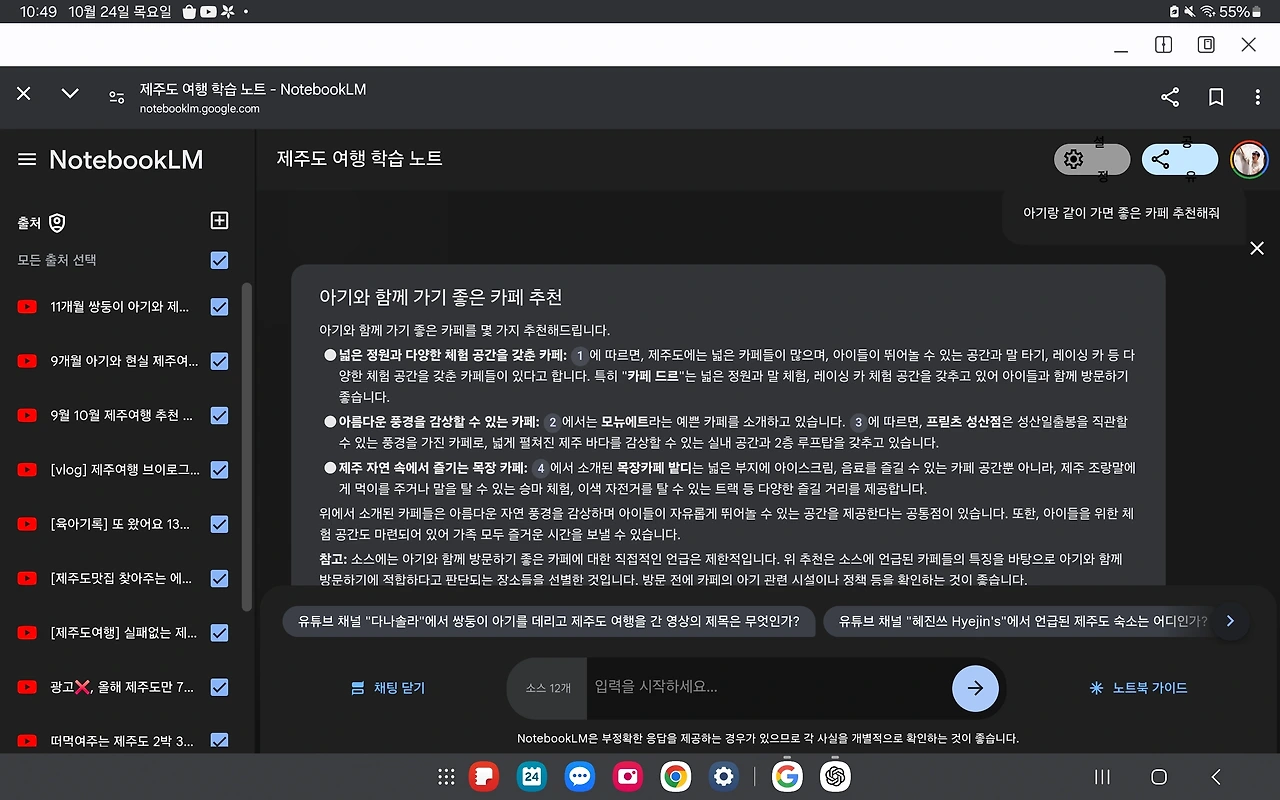The image size is (1280, 800).
Task: Open the apps grid in the taskbar
Action: click(x=446, y=777)
